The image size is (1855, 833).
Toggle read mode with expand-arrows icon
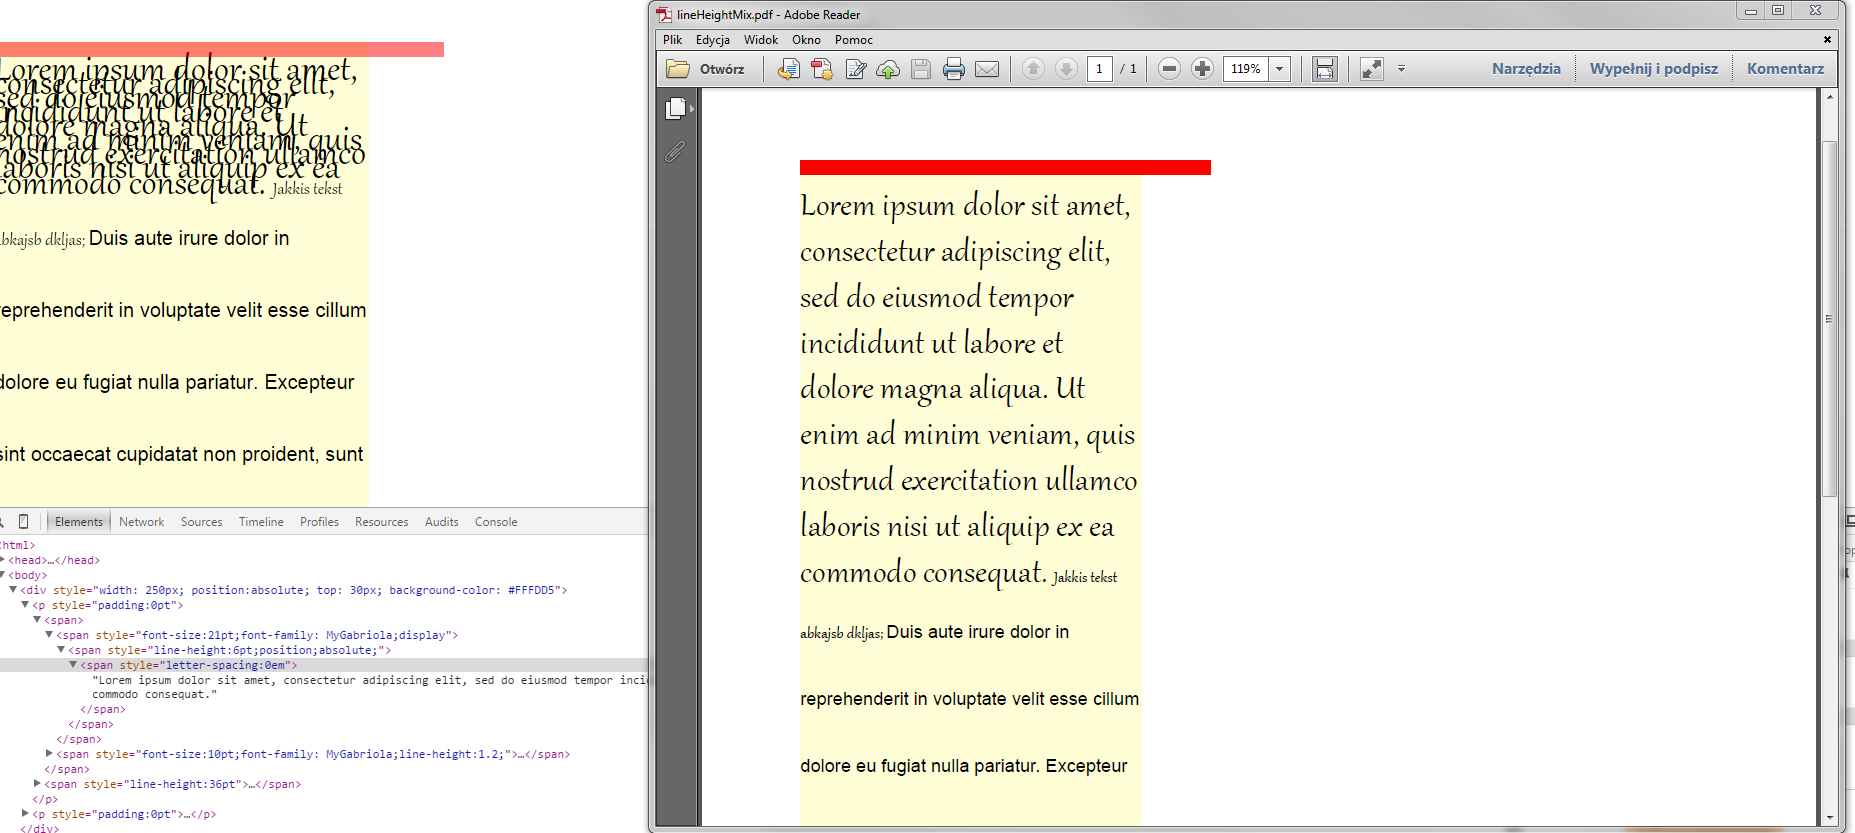[x=1371, y=69]
